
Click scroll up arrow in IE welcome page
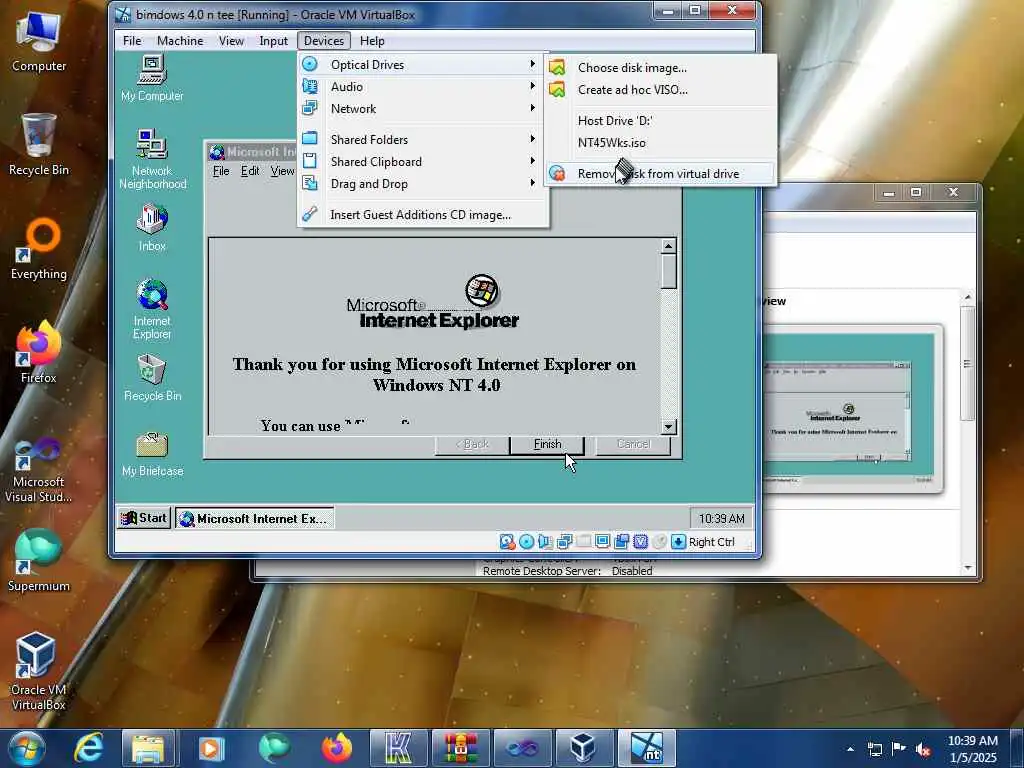668,246
